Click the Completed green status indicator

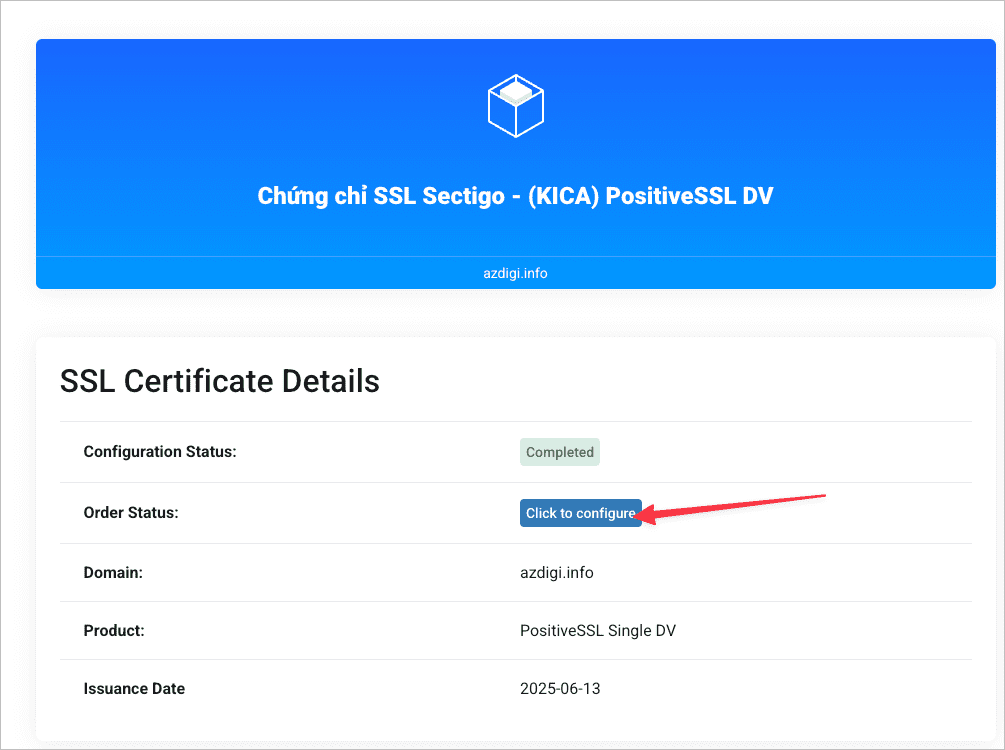coord(559,451)
